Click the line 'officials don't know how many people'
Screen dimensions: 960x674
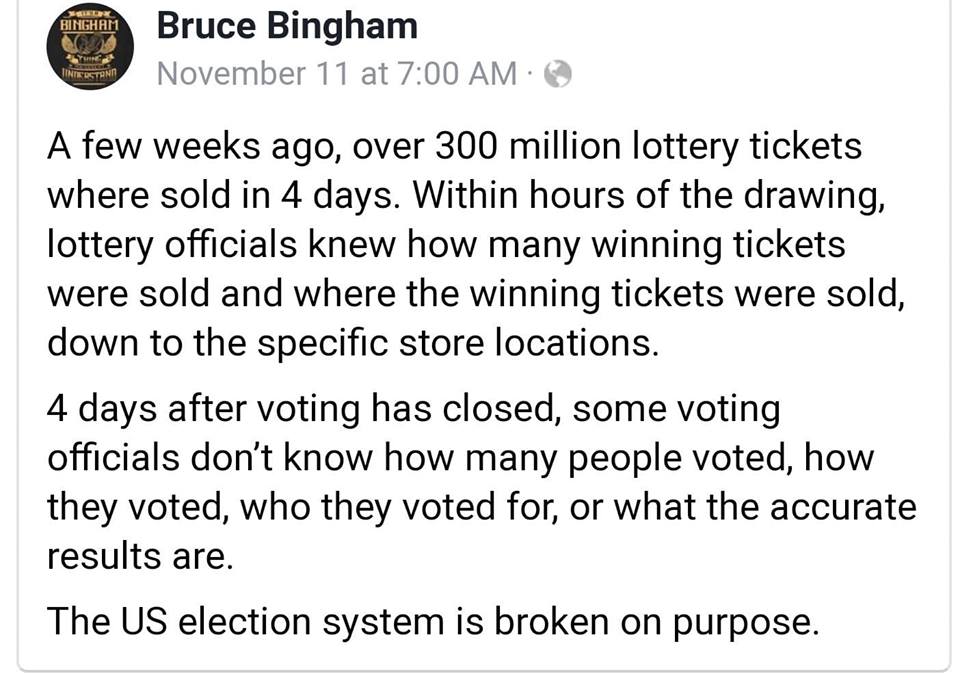(460, 459)
